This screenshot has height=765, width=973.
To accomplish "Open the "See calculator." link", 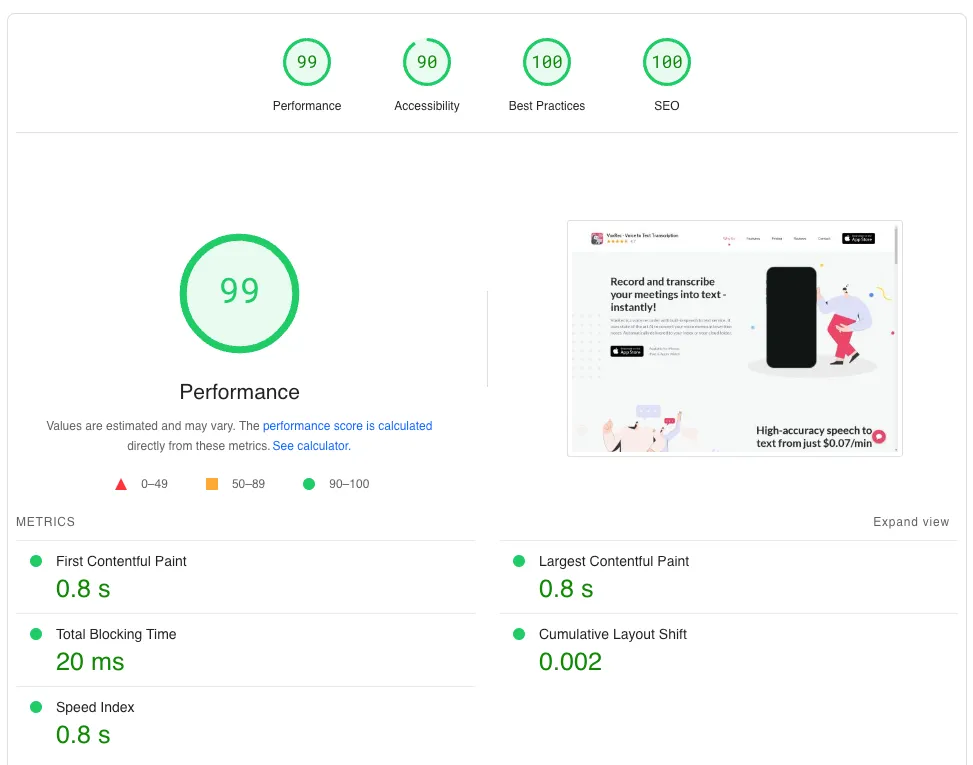I will click(311, 446).
